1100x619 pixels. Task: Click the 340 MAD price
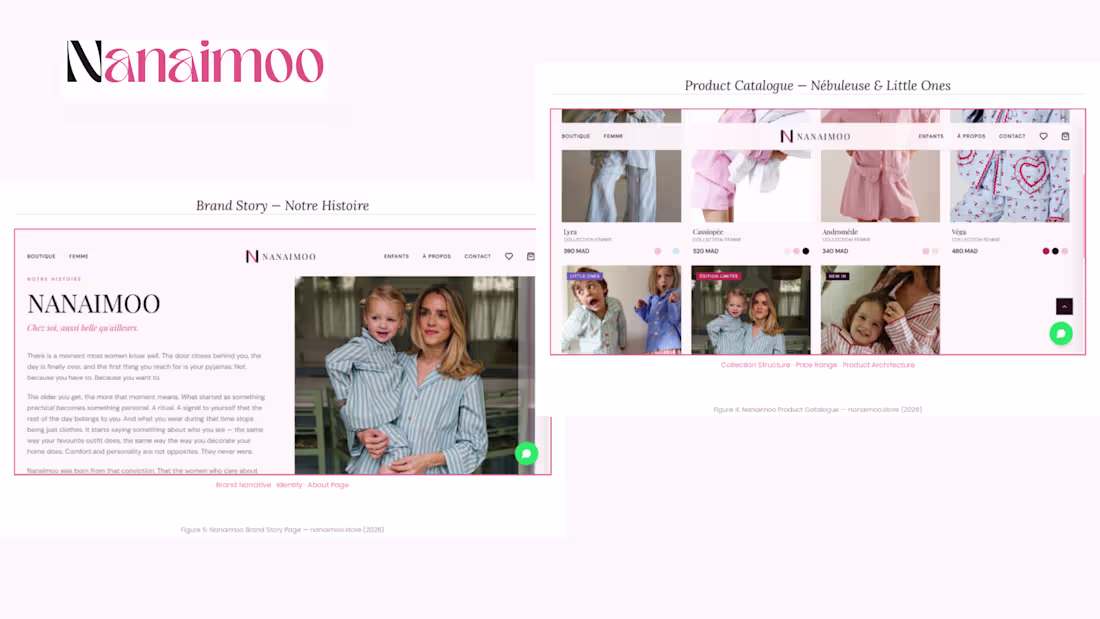pyautogui.click(x=835, y=251)
